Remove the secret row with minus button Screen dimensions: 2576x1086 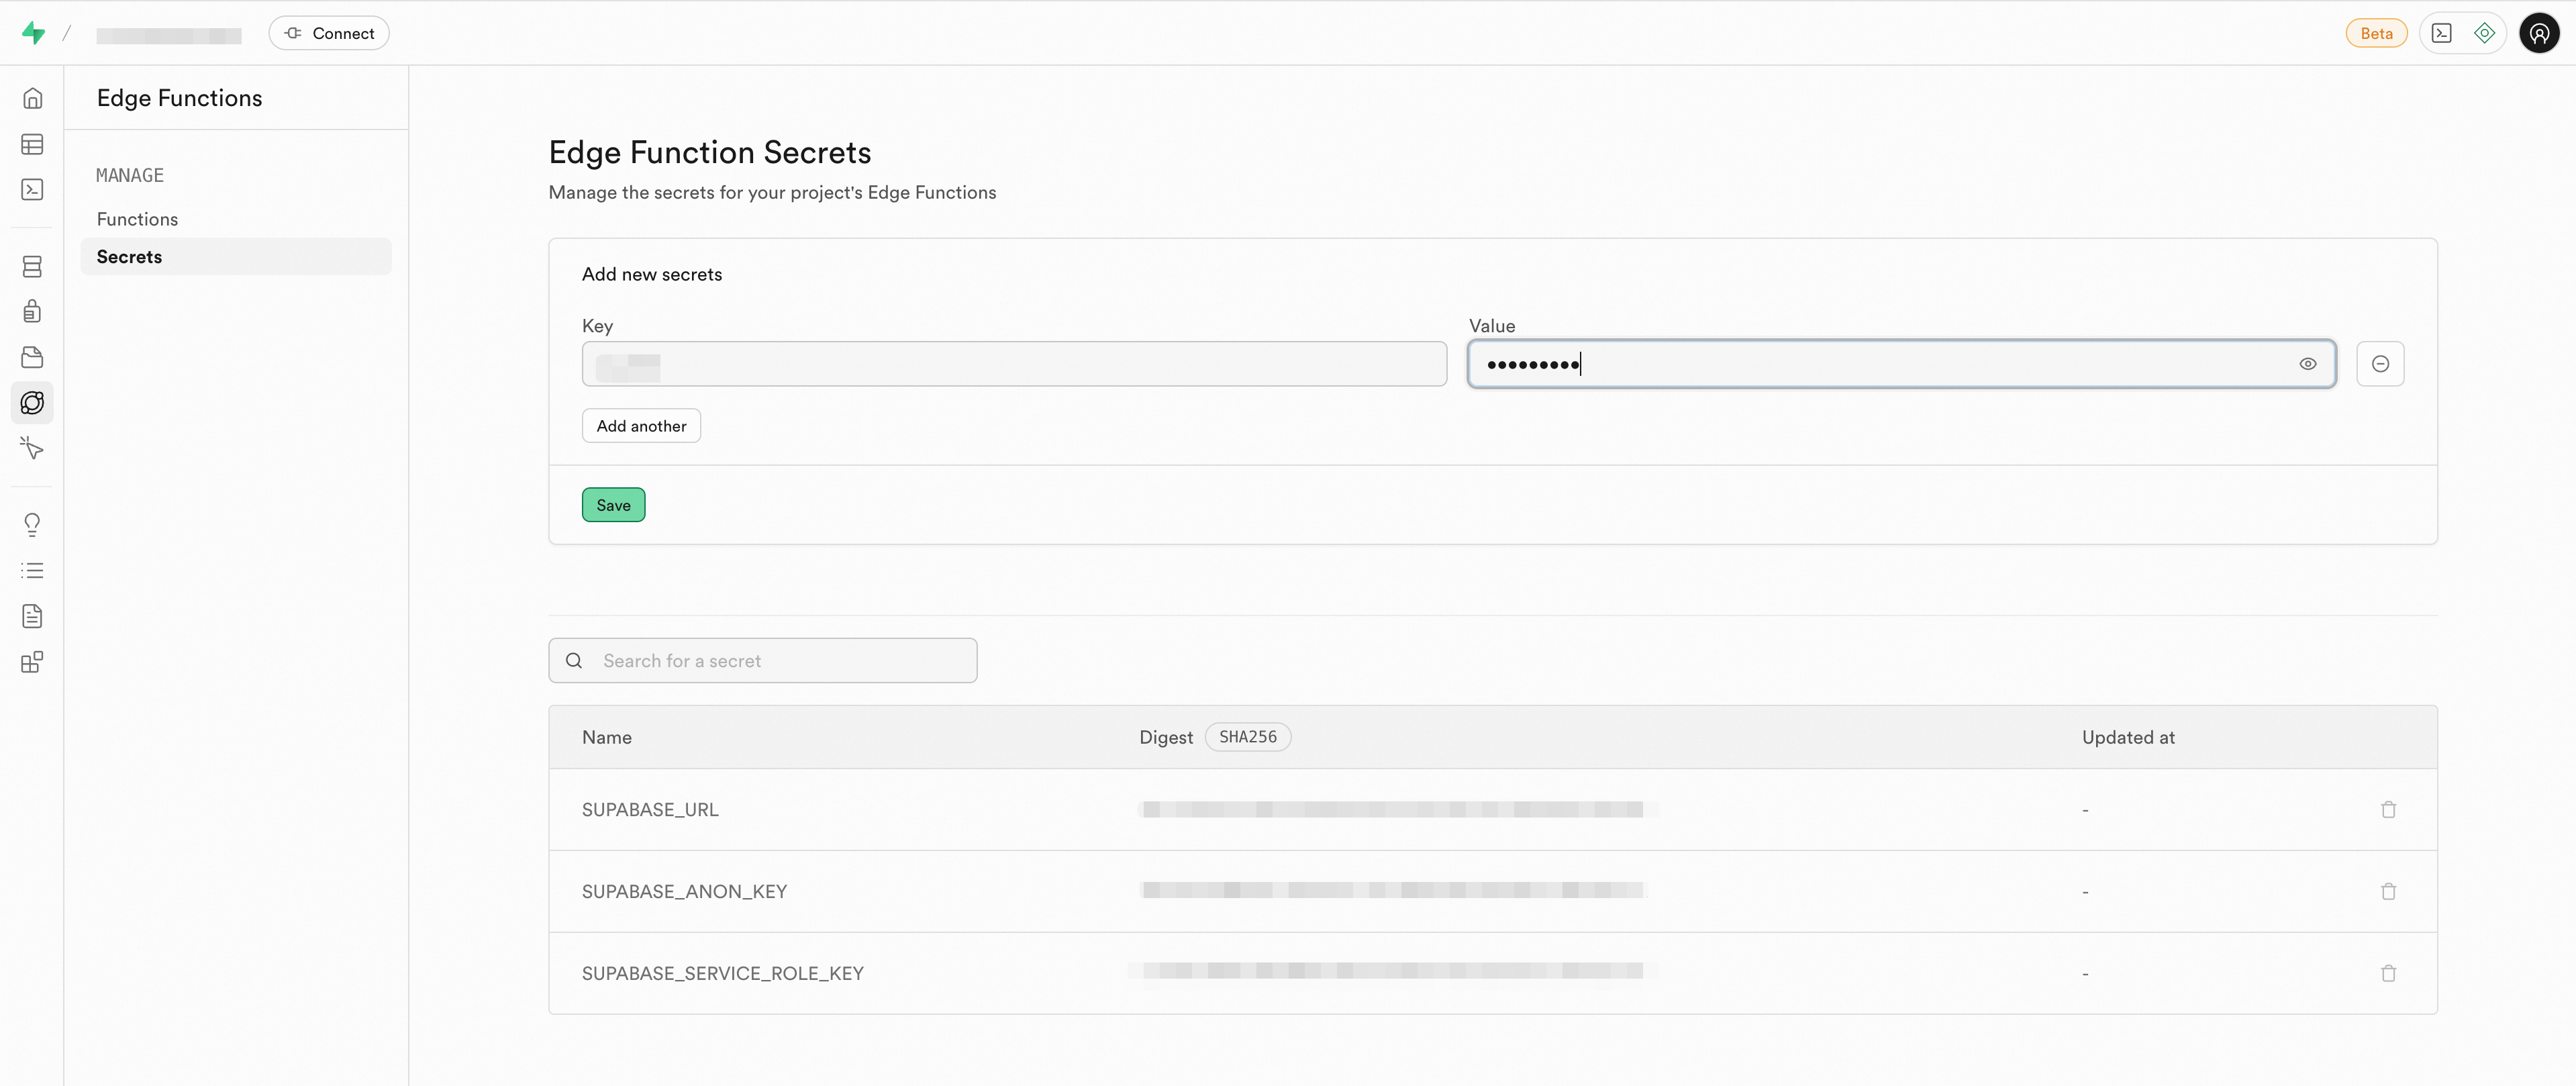tap(2380, 364)
